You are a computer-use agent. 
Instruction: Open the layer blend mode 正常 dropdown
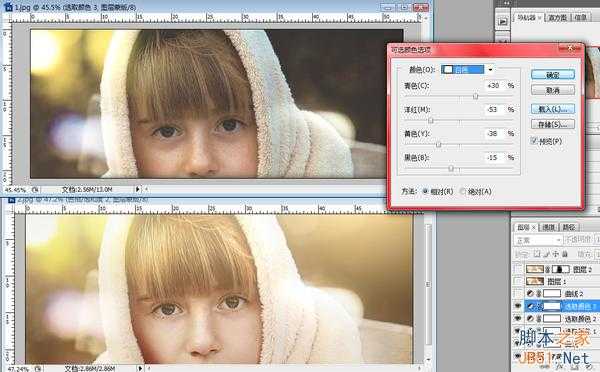(x=537, y=240)
